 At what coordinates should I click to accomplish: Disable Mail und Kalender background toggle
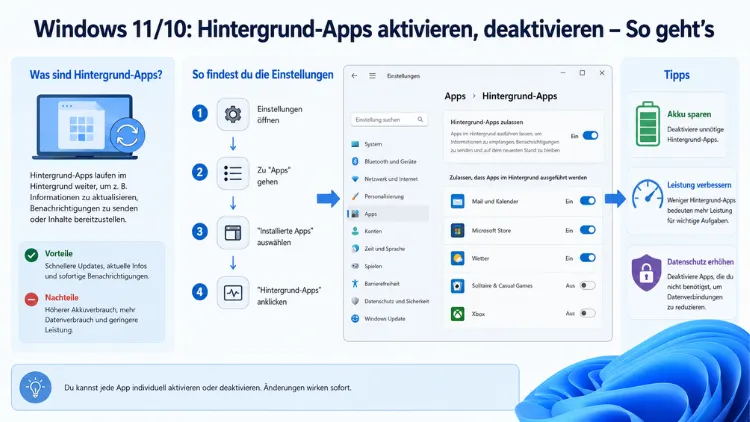pyautogui.click(x=587, y=201)
